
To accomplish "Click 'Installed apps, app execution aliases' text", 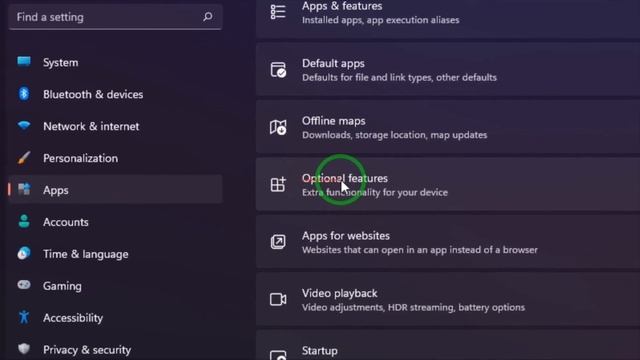I will [380, 20].
